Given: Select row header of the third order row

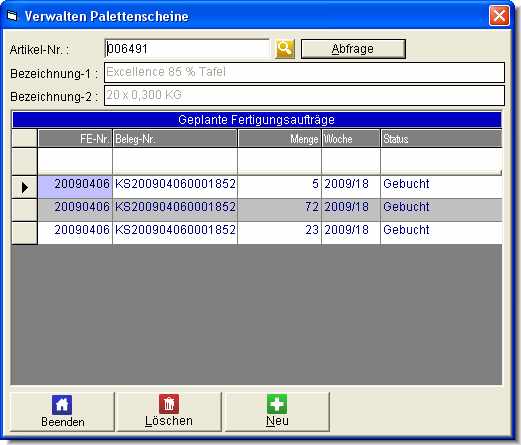Looking at the screenshot, I should pos(24,233).
